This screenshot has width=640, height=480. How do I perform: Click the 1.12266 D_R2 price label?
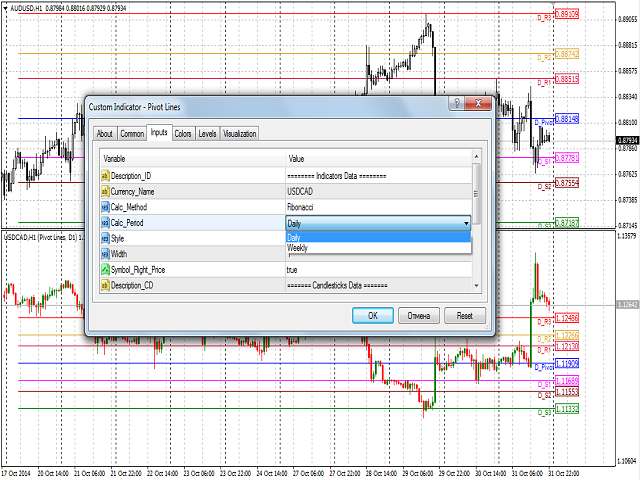(x=567, y=336)
